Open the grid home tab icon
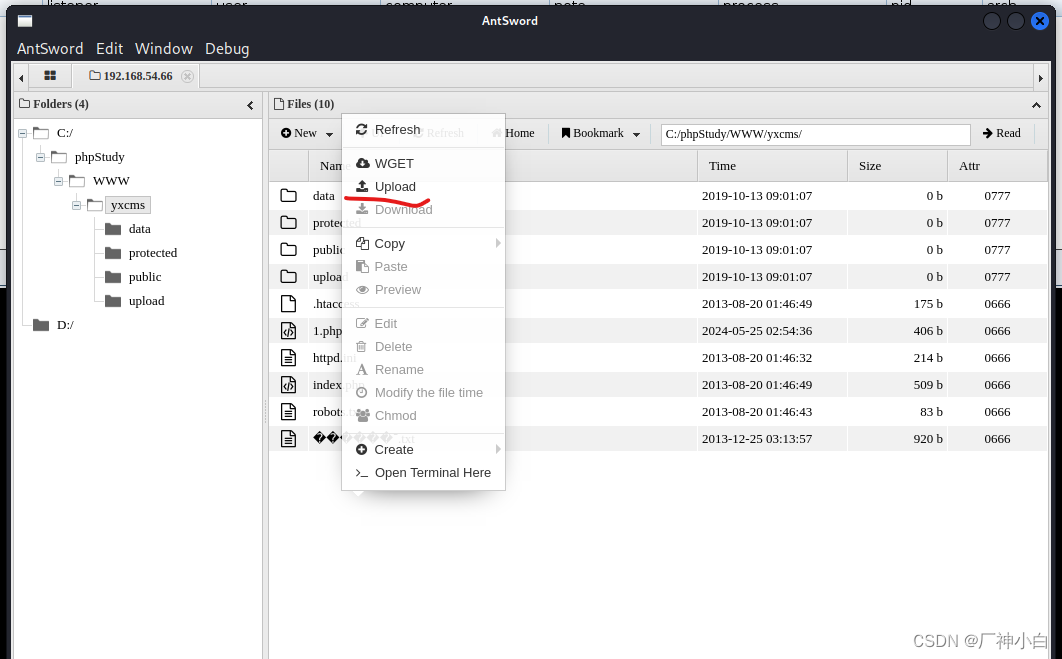Screen dimensions: 1062x659 tap(50, 75)
